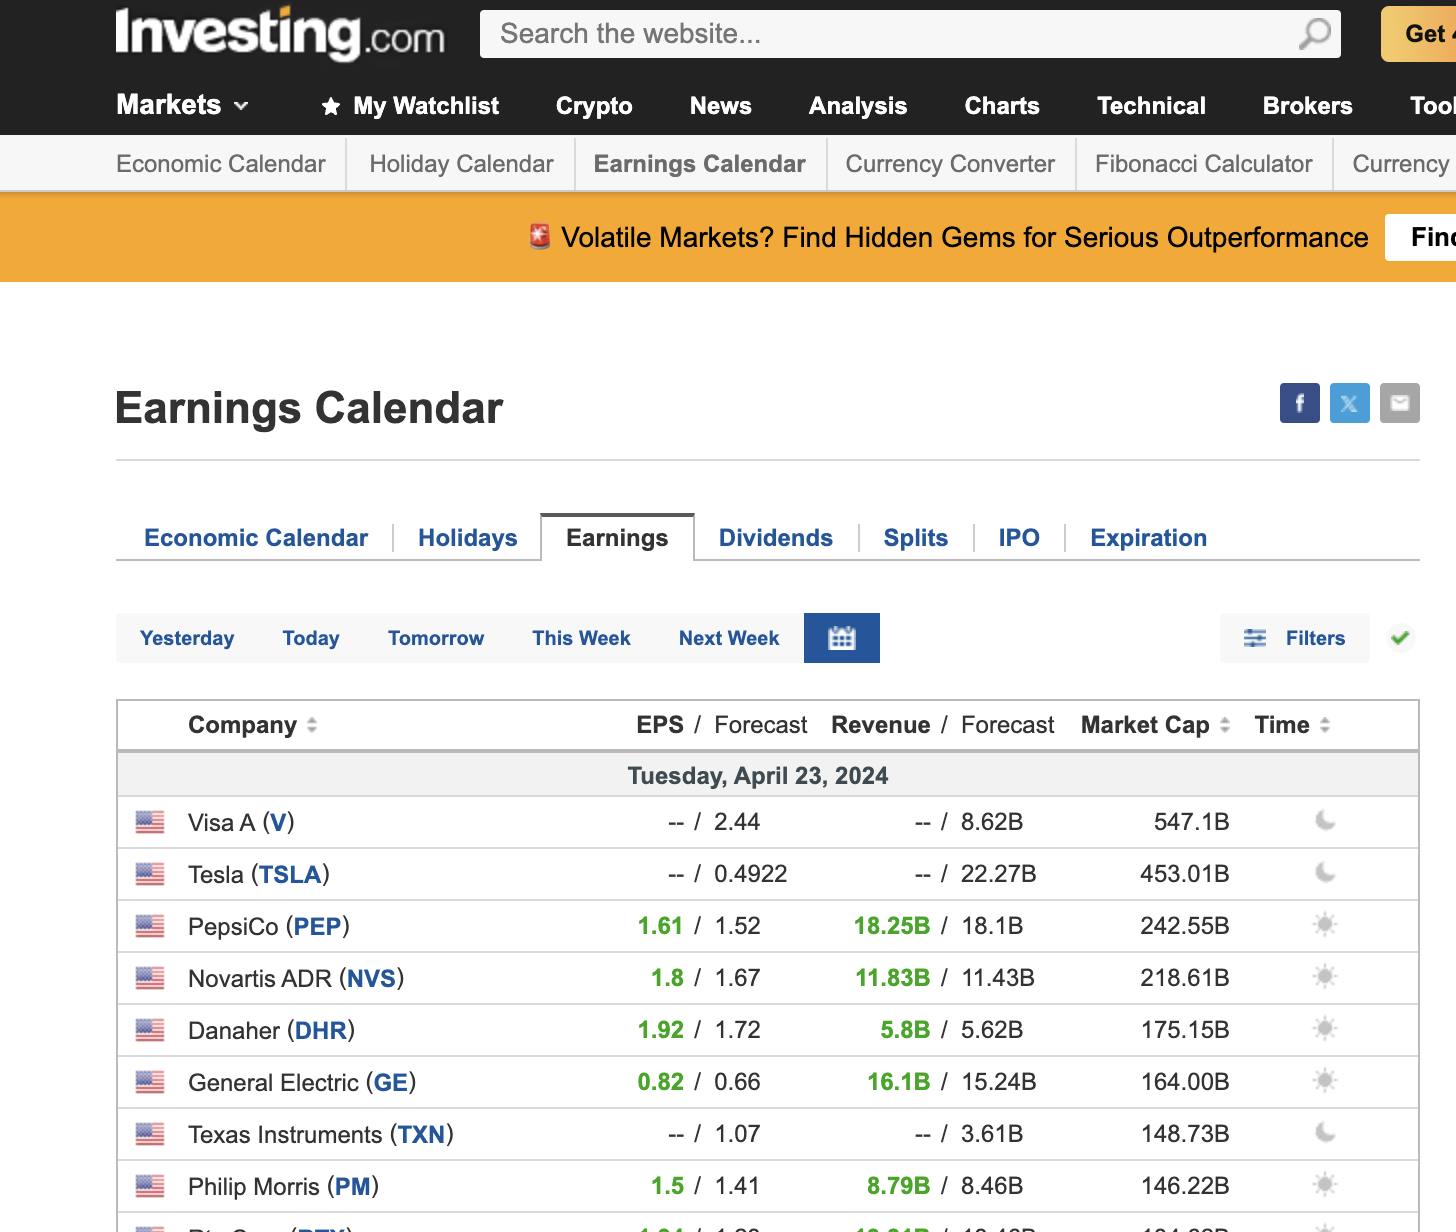Open the Crypto menu item
This screenshot has width=1456, height=1232.
pyautogui.click(x=594, y=106)
